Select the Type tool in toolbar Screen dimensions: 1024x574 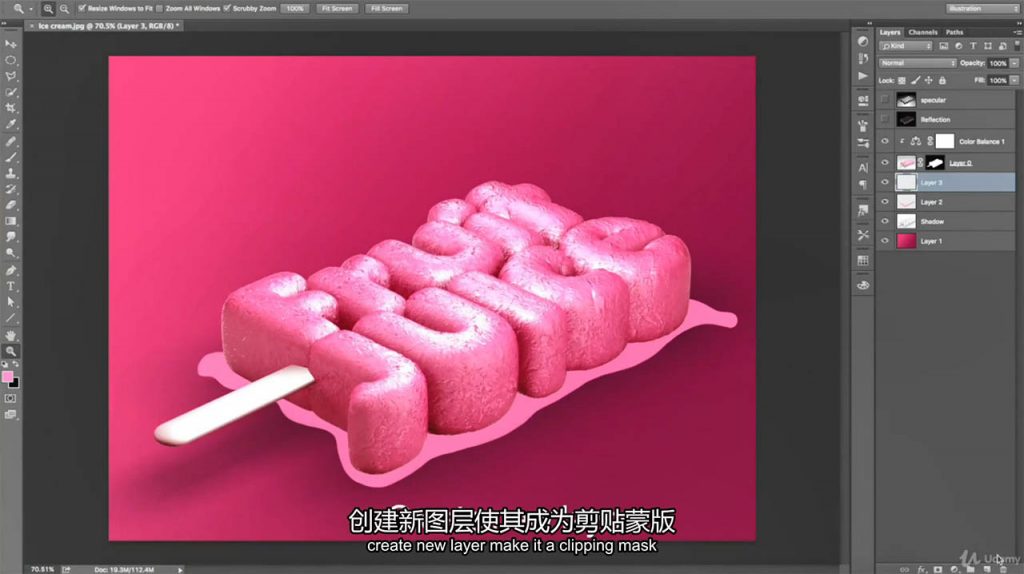pyautogui.click(x=11, y=286)
